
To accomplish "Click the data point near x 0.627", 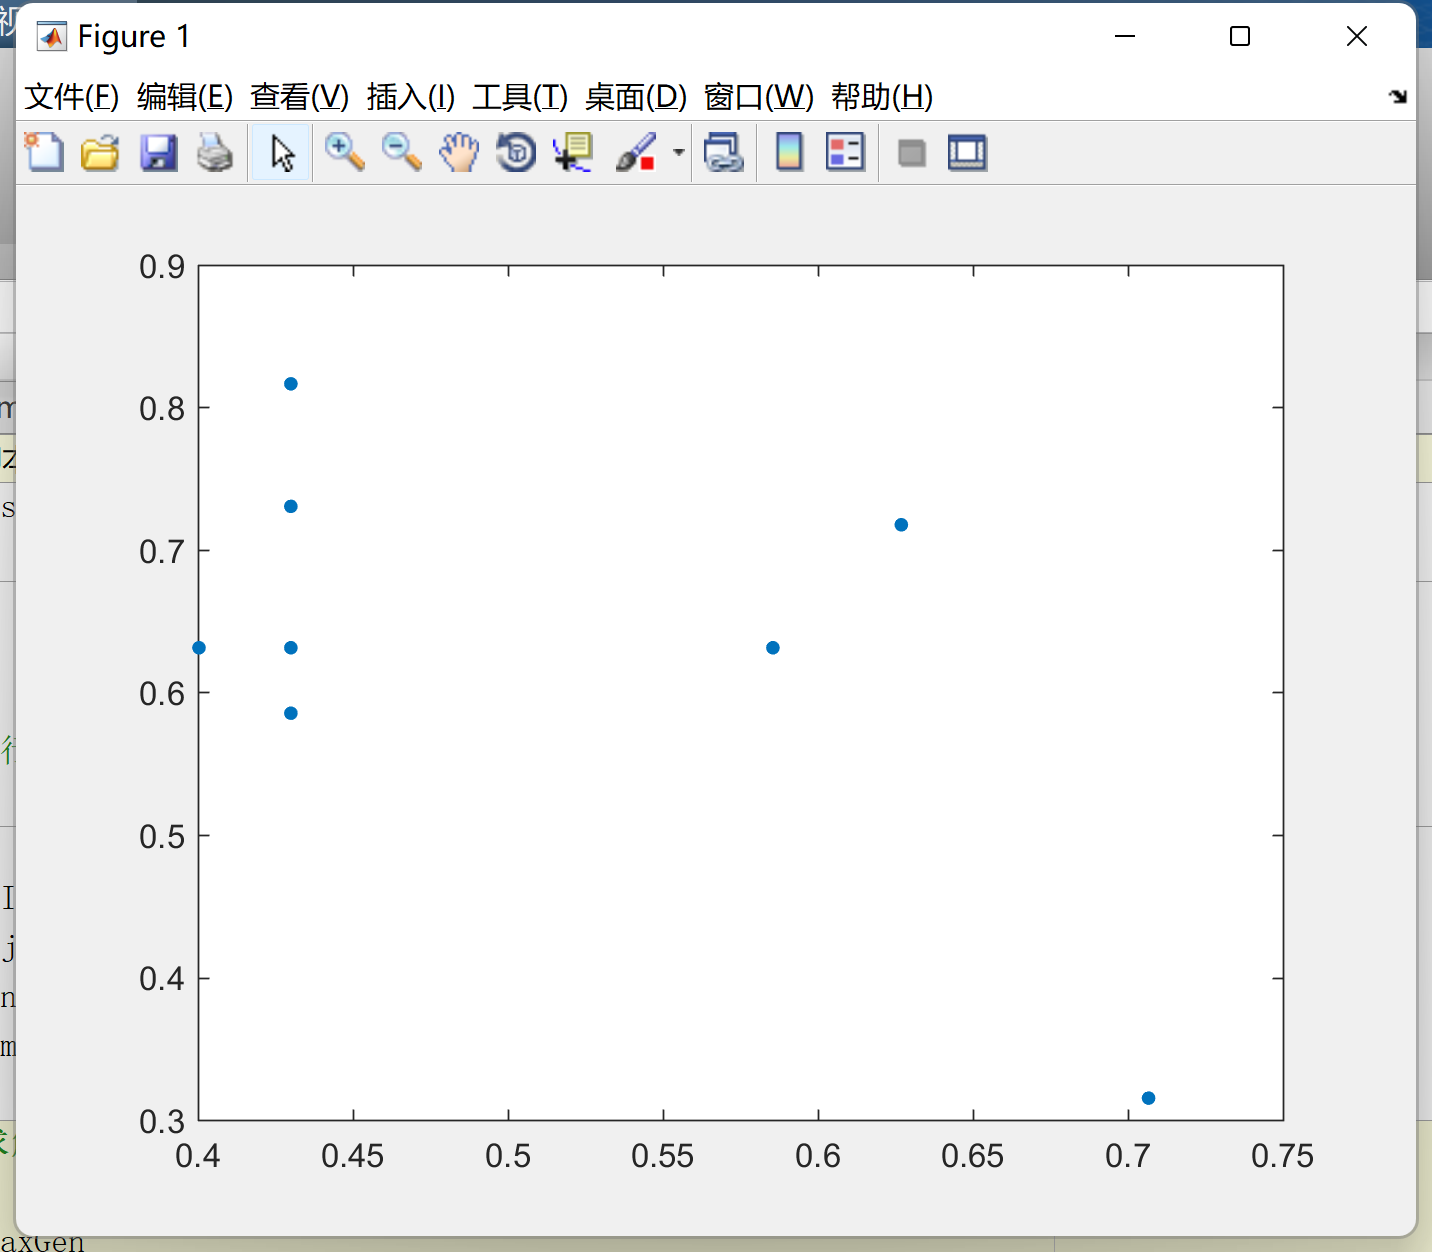I will [901, 525].
